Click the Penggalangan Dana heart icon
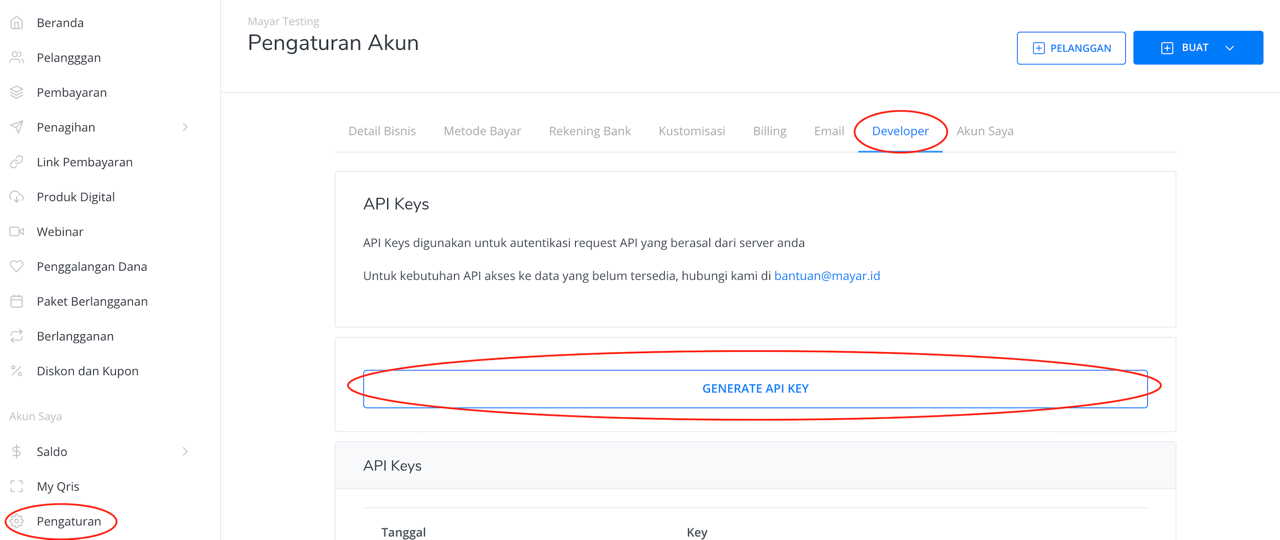 (x=17, y=266)
